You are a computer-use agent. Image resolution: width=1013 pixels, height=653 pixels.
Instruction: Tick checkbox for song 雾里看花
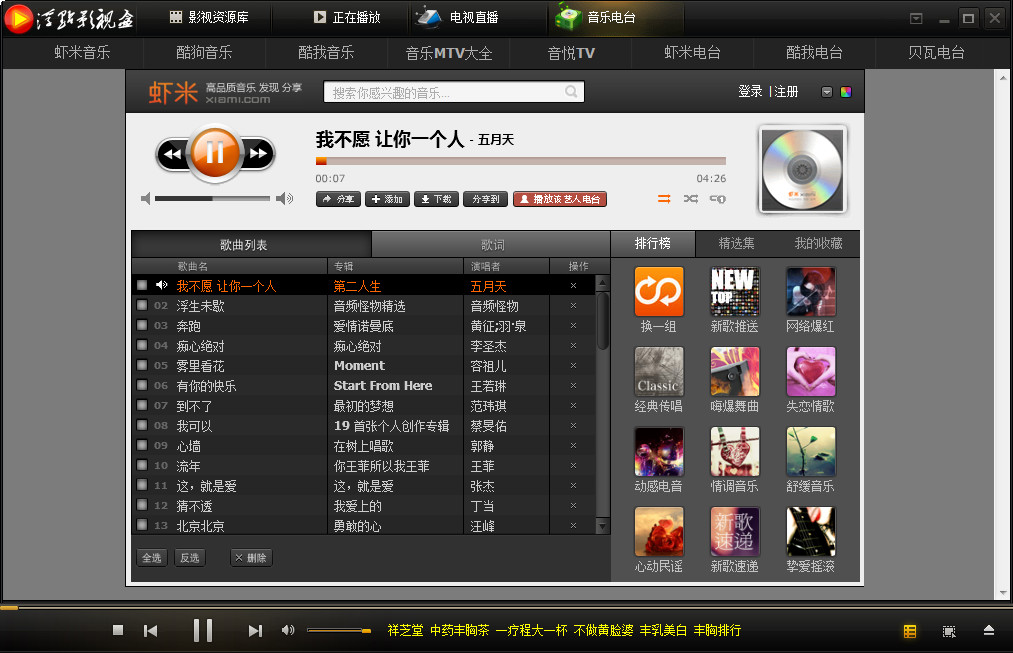click(x=142, y=365)
